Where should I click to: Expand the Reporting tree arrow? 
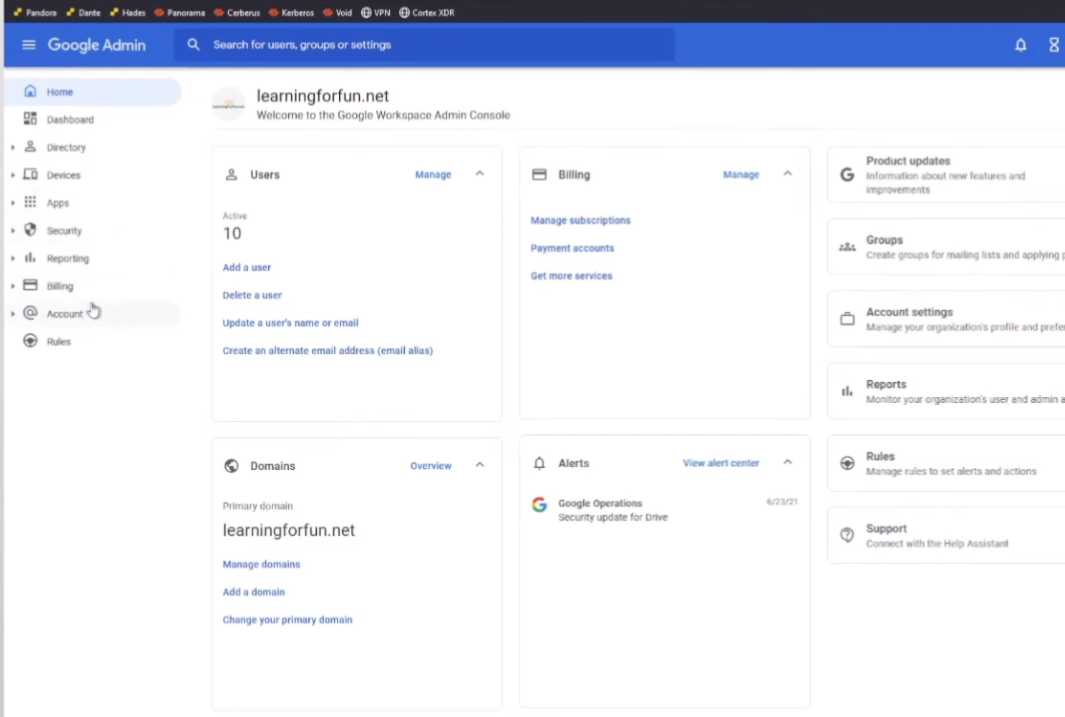12,259
